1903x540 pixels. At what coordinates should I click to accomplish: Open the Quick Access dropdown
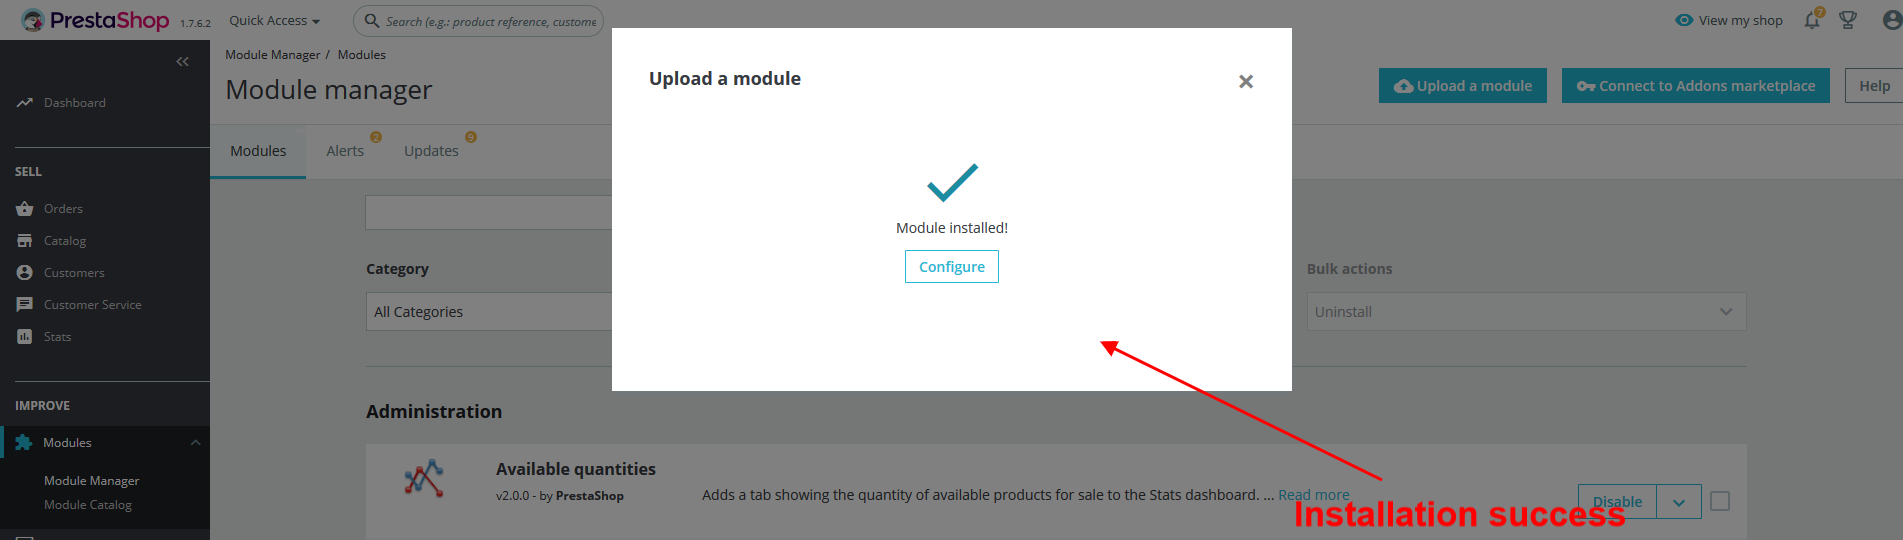coord(274,20)
